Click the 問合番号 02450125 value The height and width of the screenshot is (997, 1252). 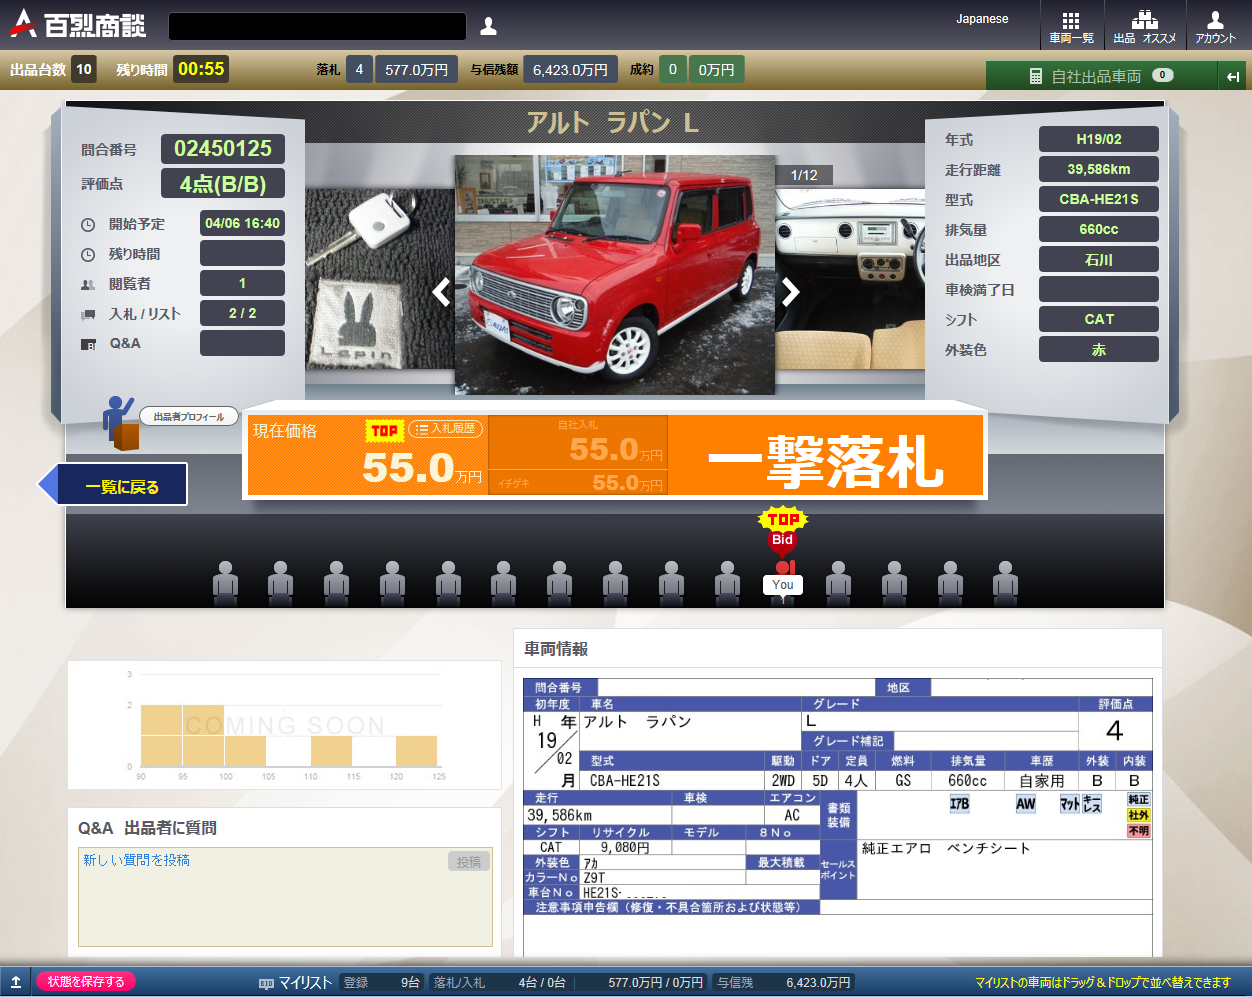tap(223, 149)
